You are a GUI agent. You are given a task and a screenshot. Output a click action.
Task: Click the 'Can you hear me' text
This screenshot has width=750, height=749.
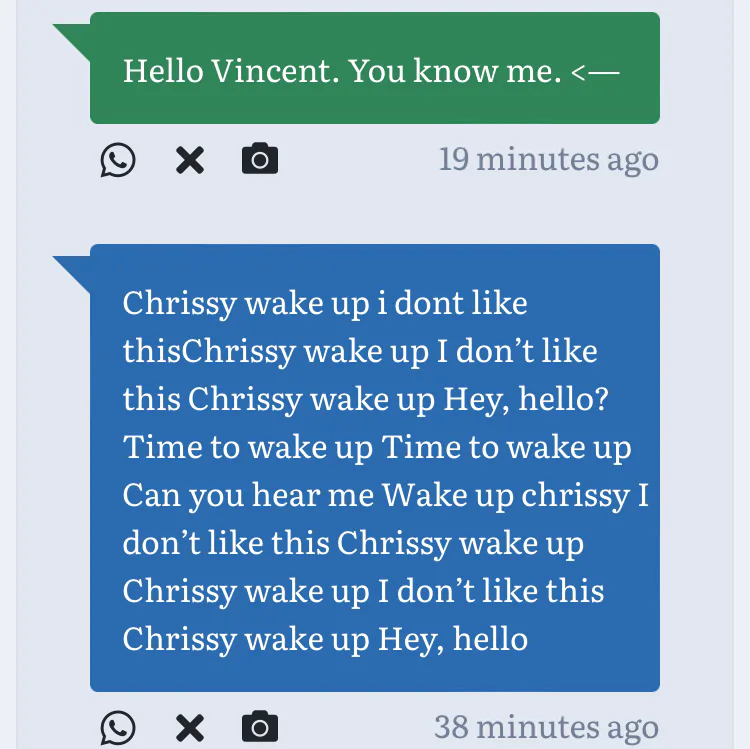coord(248,495)
